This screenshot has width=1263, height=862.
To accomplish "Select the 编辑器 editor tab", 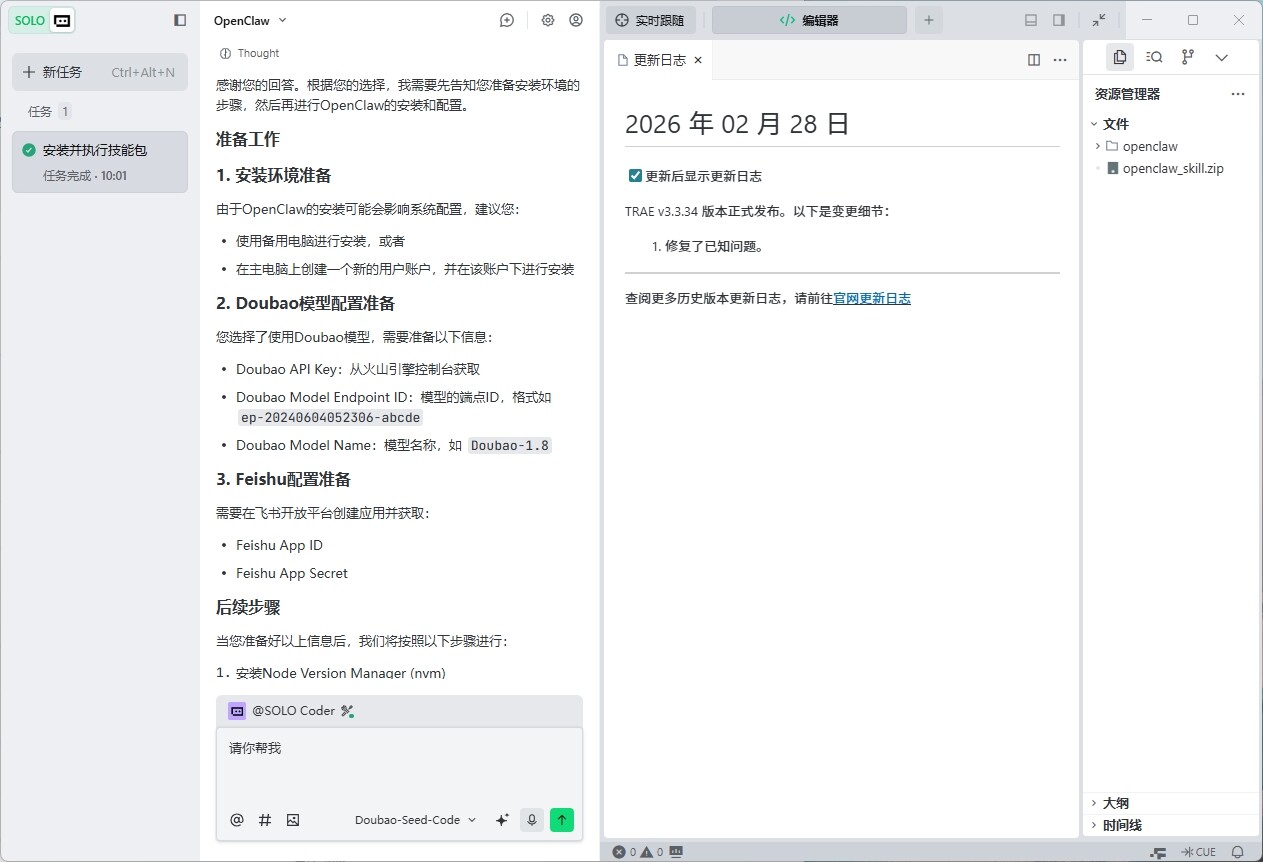I will tap(809, 20).
